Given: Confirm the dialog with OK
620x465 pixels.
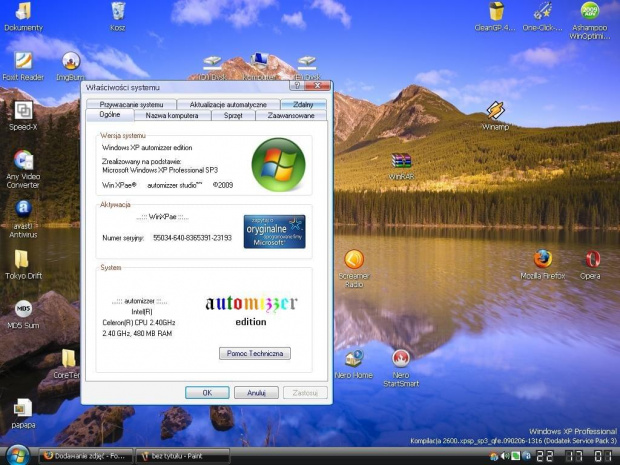Looking at the screenshot, I should 207,393.
